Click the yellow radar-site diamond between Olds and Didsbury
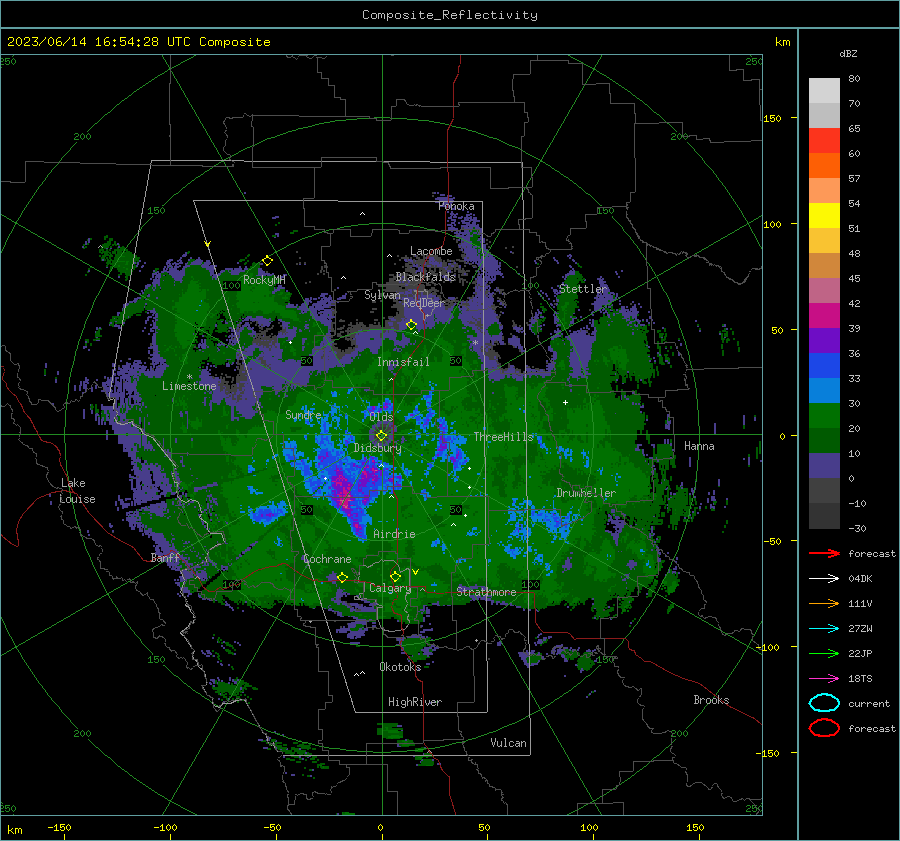 pyautogui.click(x=381, y=436)
